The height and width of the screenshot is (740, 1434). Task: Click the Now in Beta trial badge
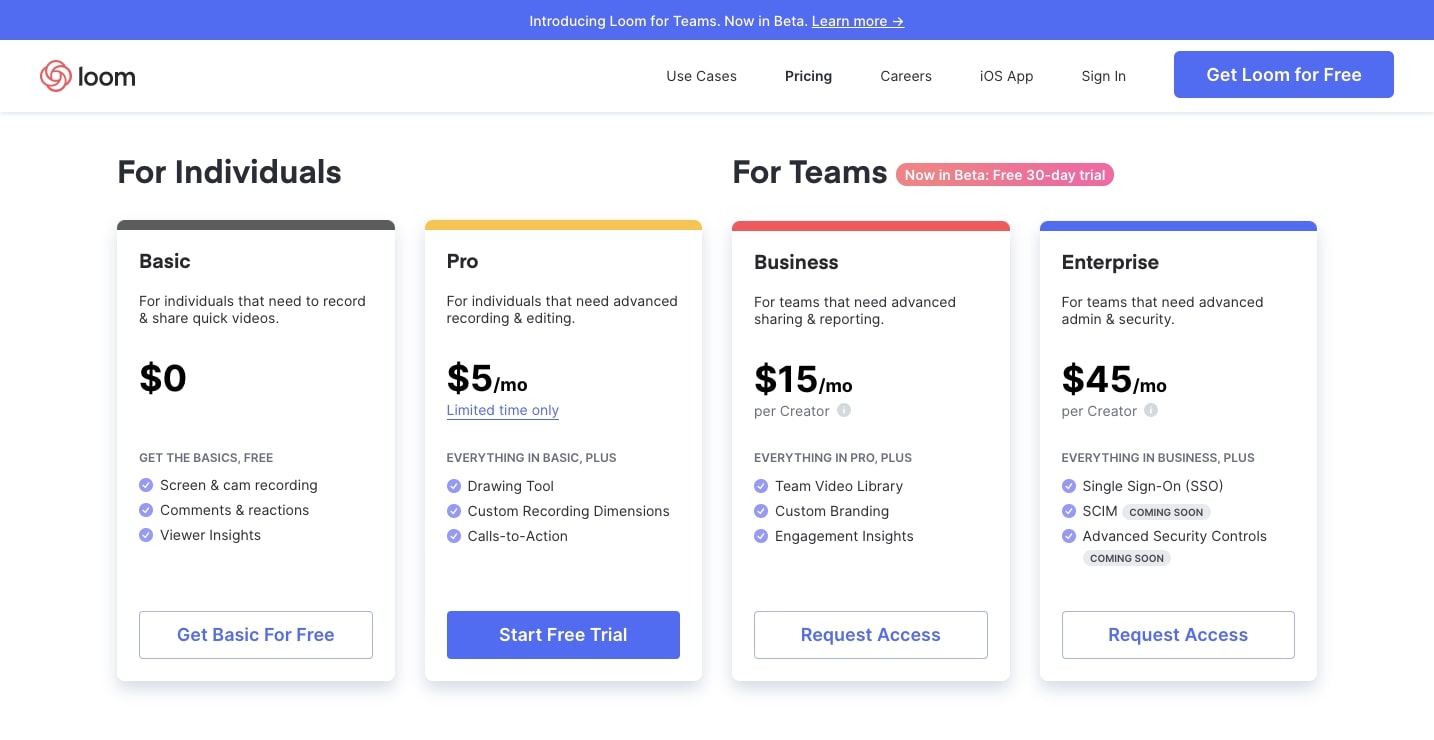pyautogui.click(x=1004, y=175)
